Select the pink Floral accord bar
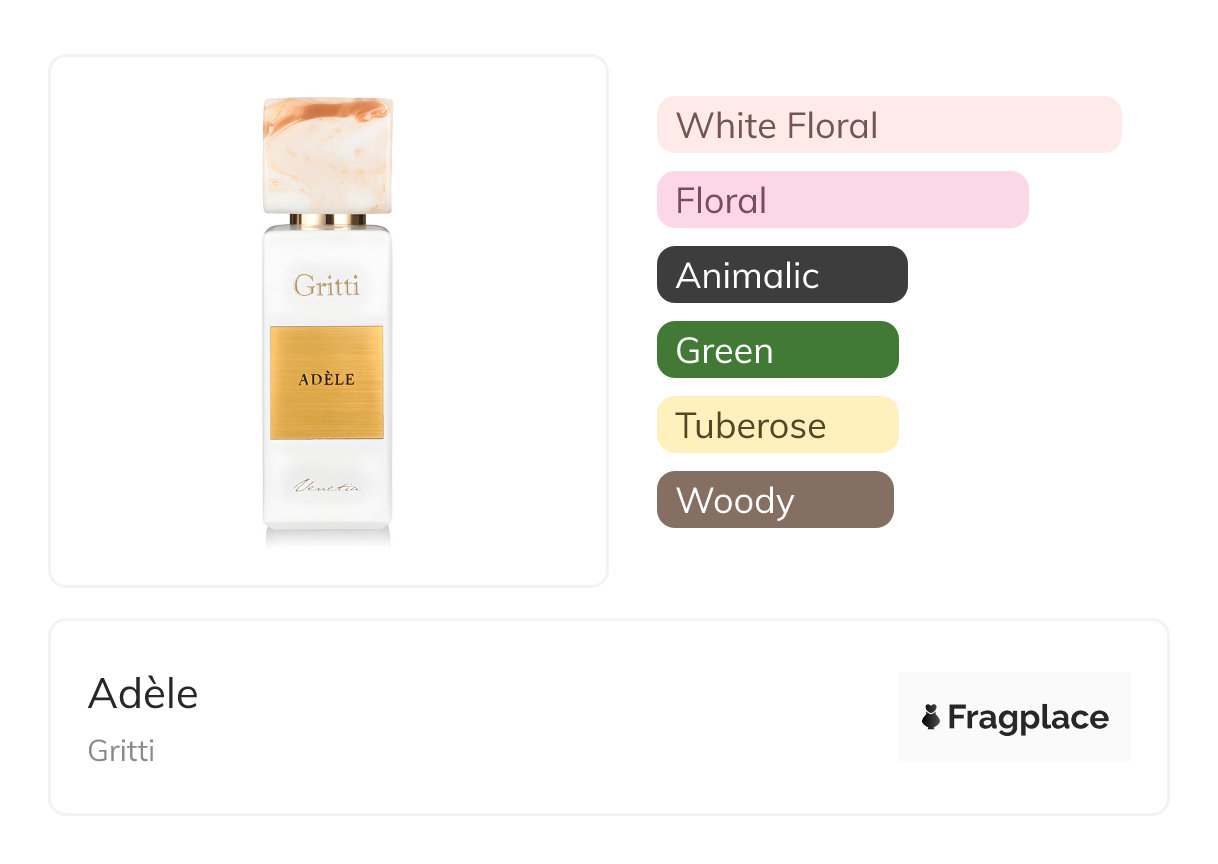The image size is (1218, 864). click(842, 200)
